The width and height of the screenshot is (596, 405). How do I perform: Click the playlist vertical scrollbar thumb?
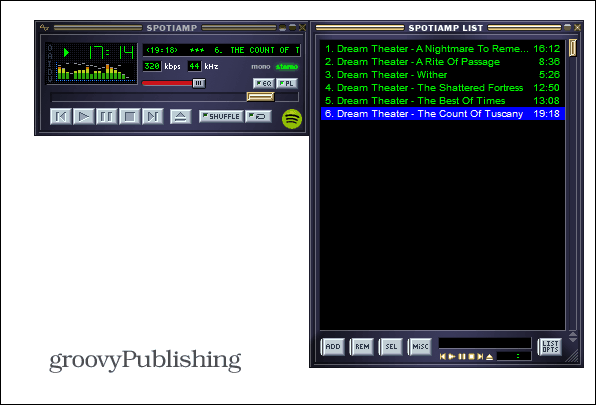[572, 48]
